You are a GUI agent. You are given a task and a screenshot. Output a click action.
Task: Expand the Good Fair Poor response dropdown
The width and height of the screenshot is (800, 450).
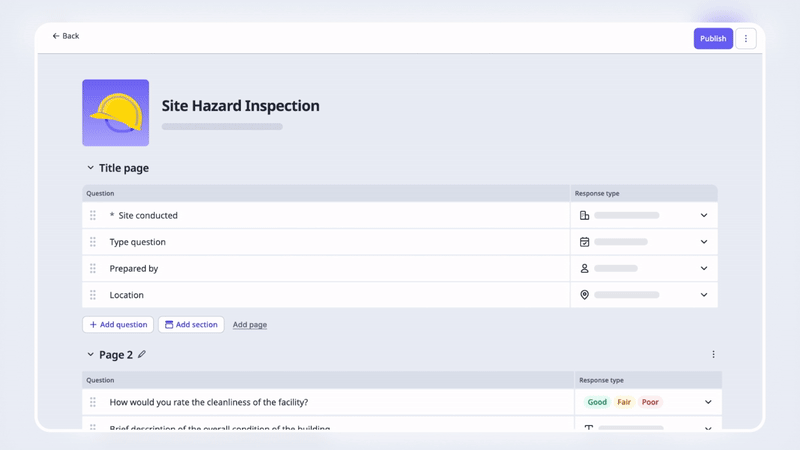[x=708, y=402]
